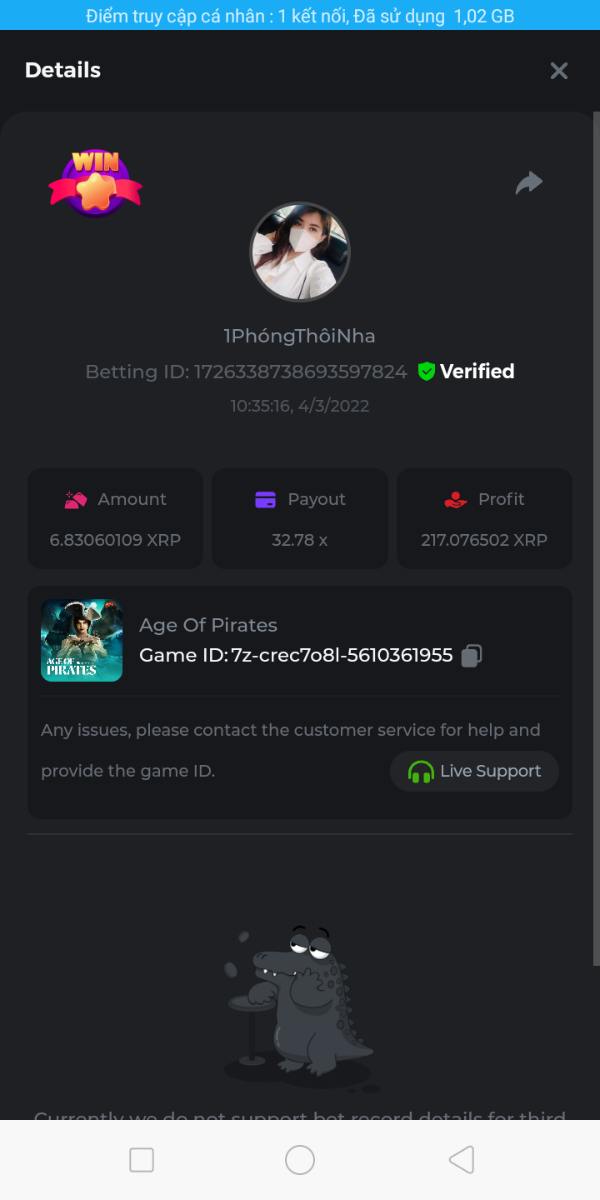Tap the WIN star badge
The image size is (600, 1200).
click(96, 183)
